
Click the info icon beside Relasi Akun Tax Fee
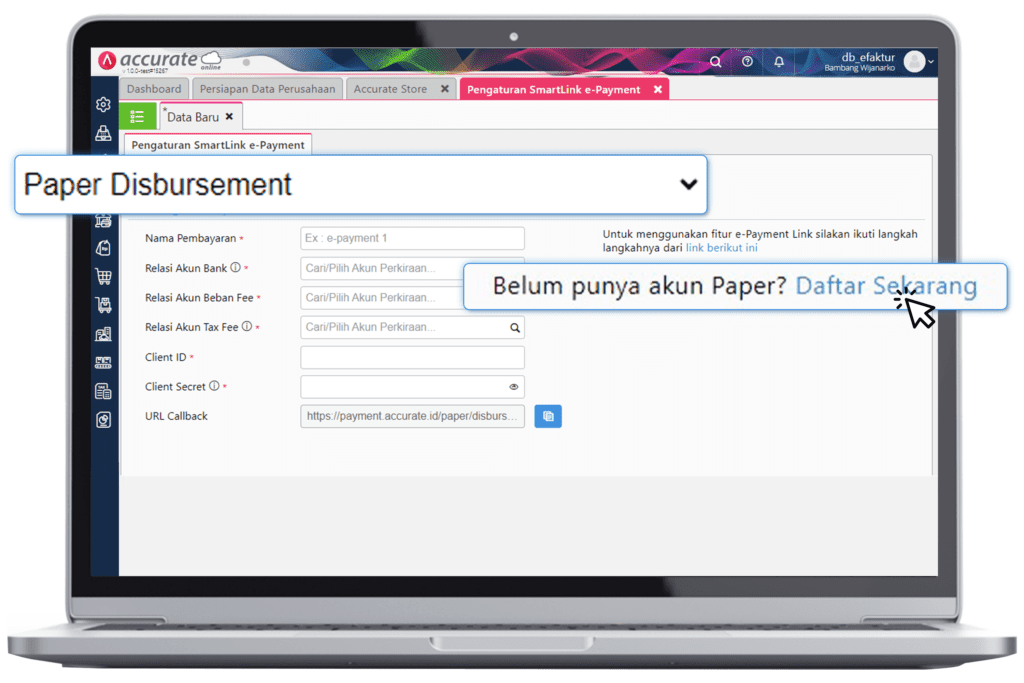(x=247, y=326)
